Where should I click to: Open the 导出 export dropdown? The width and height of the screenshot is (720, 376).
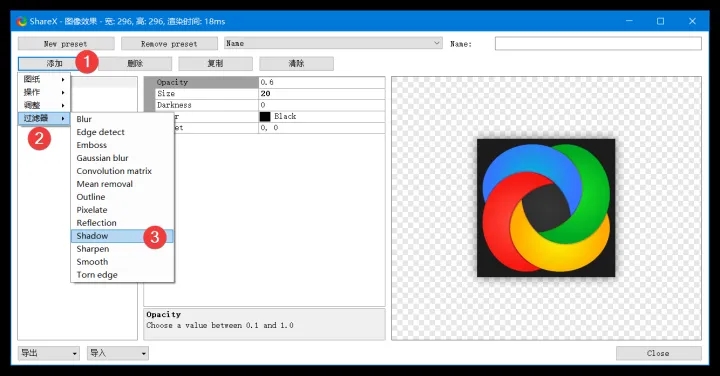pos(49,353)
